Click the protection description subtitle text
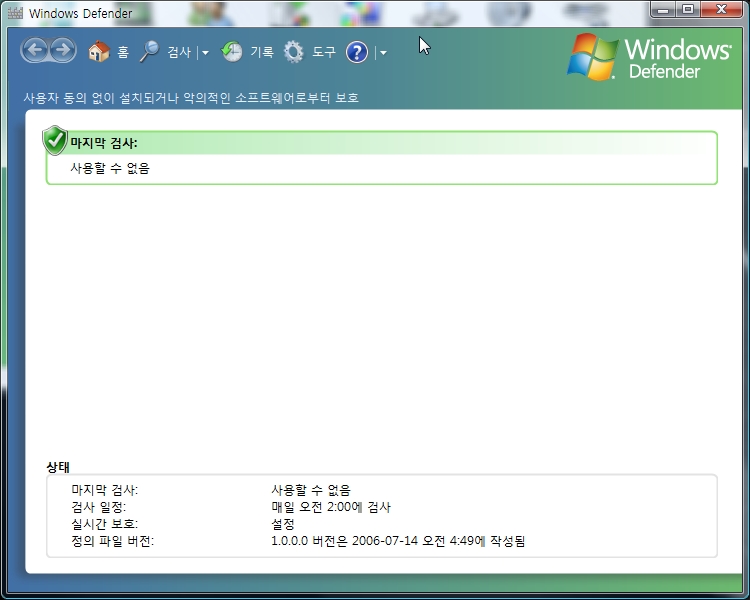 (191, 98)
